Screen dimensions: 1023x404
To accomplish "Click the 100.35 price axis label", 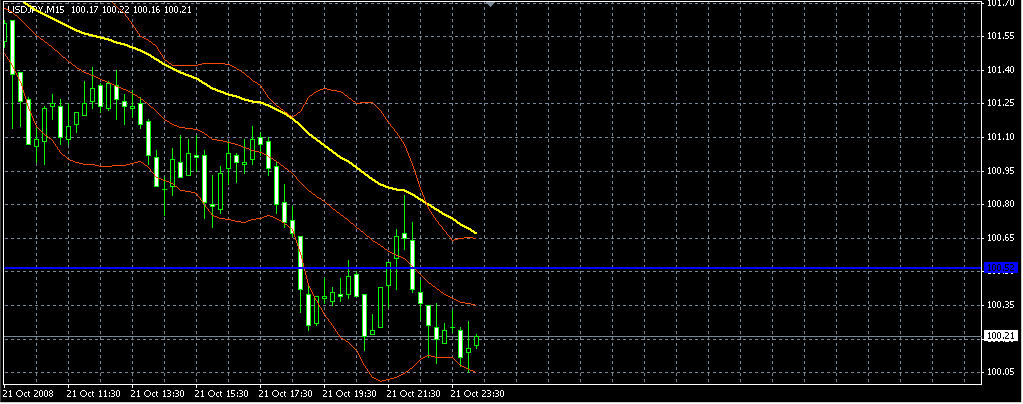I will click(1001, 305).
